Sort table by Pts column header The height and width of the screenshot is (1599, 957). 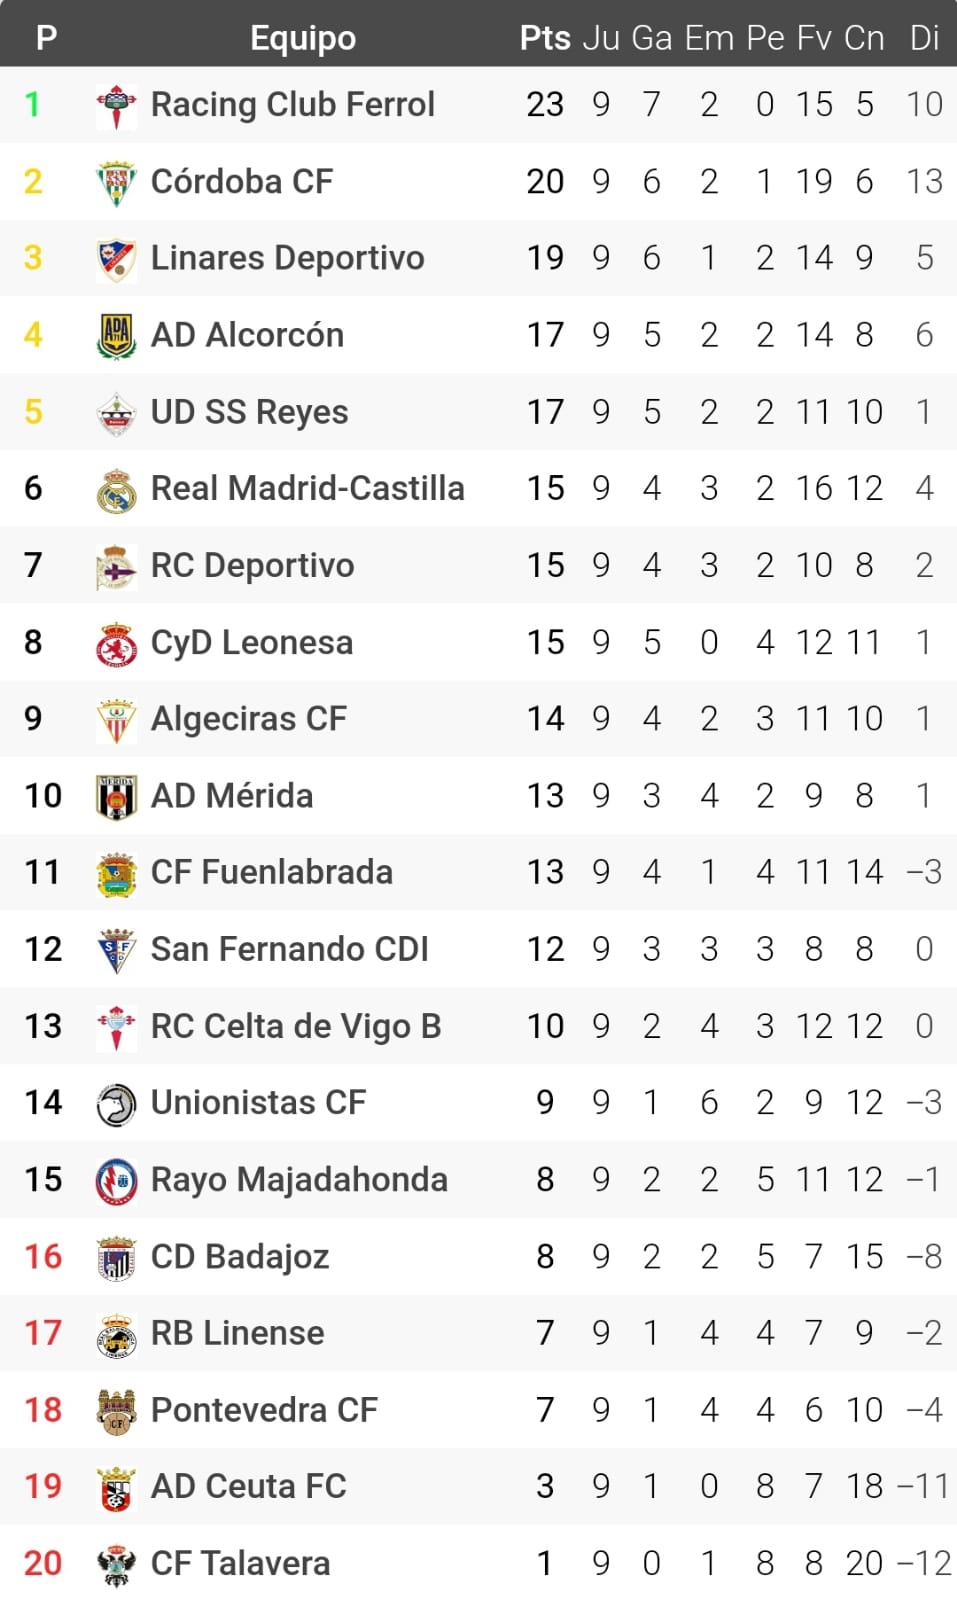[545, 38]
